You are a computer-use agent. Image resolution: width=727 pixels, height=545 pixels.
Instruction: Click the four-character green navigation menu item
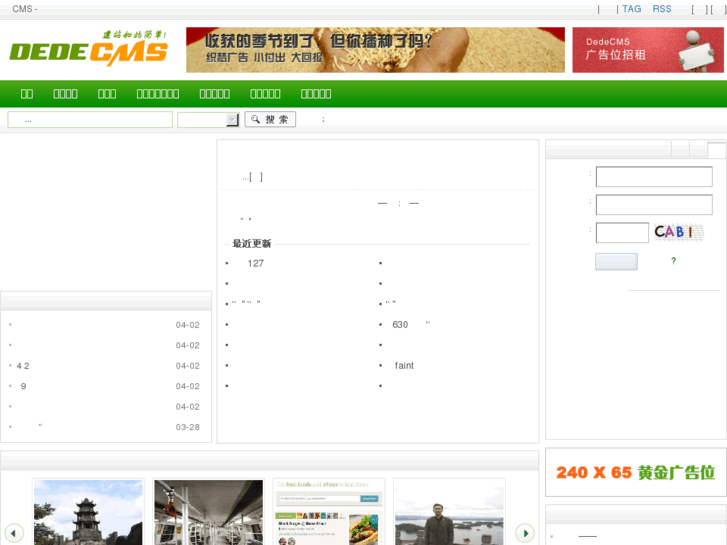[65, 94]
